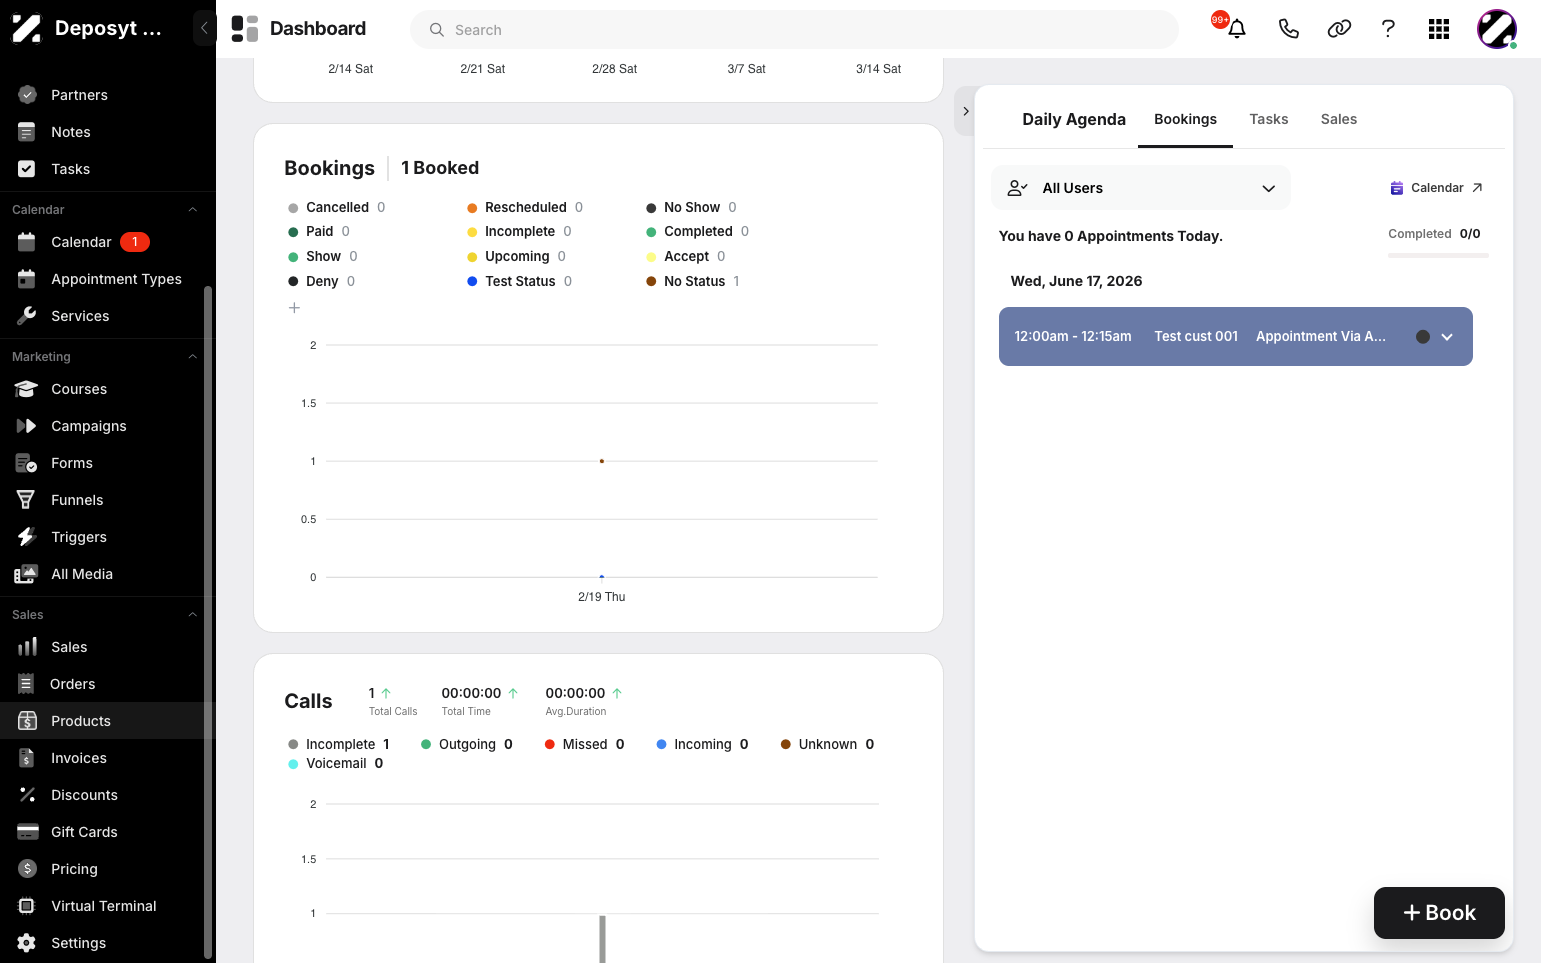This screenshot has height=963, width=1541.
Task: Collapse the Calendar sidebar section
Action: (x=193, y=210)
